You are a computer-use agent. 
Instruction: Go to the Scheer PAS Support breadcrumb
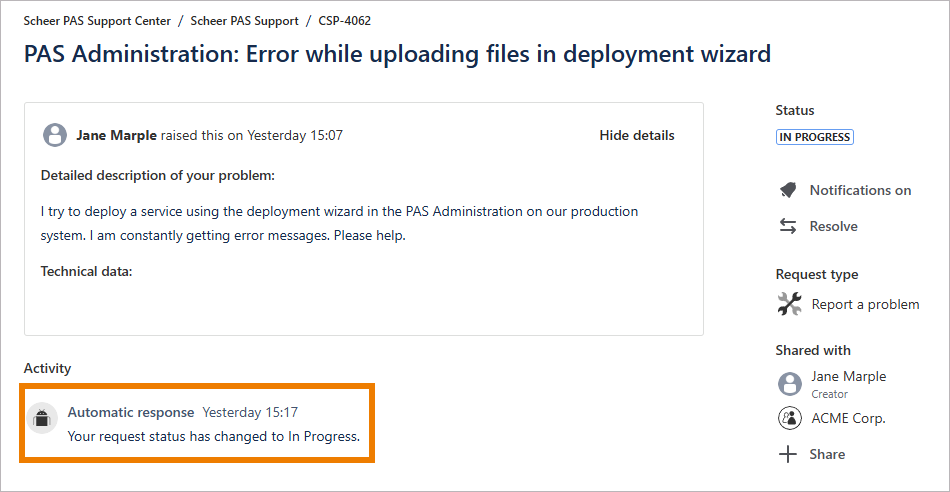tap(244, 20)
